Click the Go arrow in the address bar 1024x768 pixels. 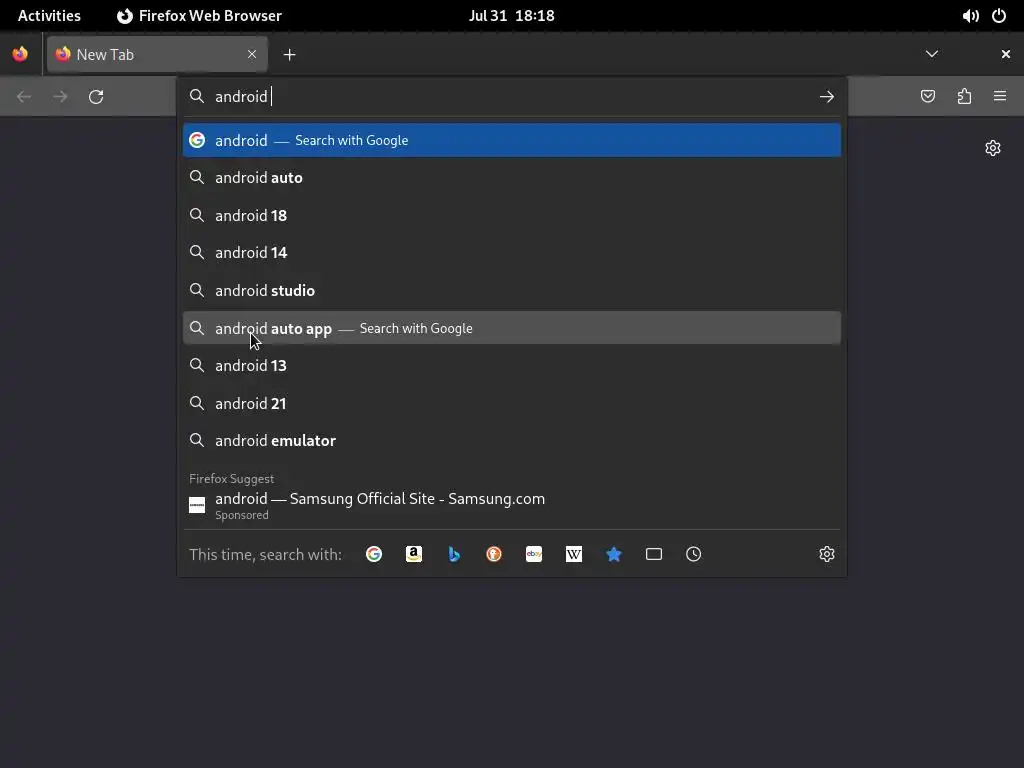pos(827,97)
